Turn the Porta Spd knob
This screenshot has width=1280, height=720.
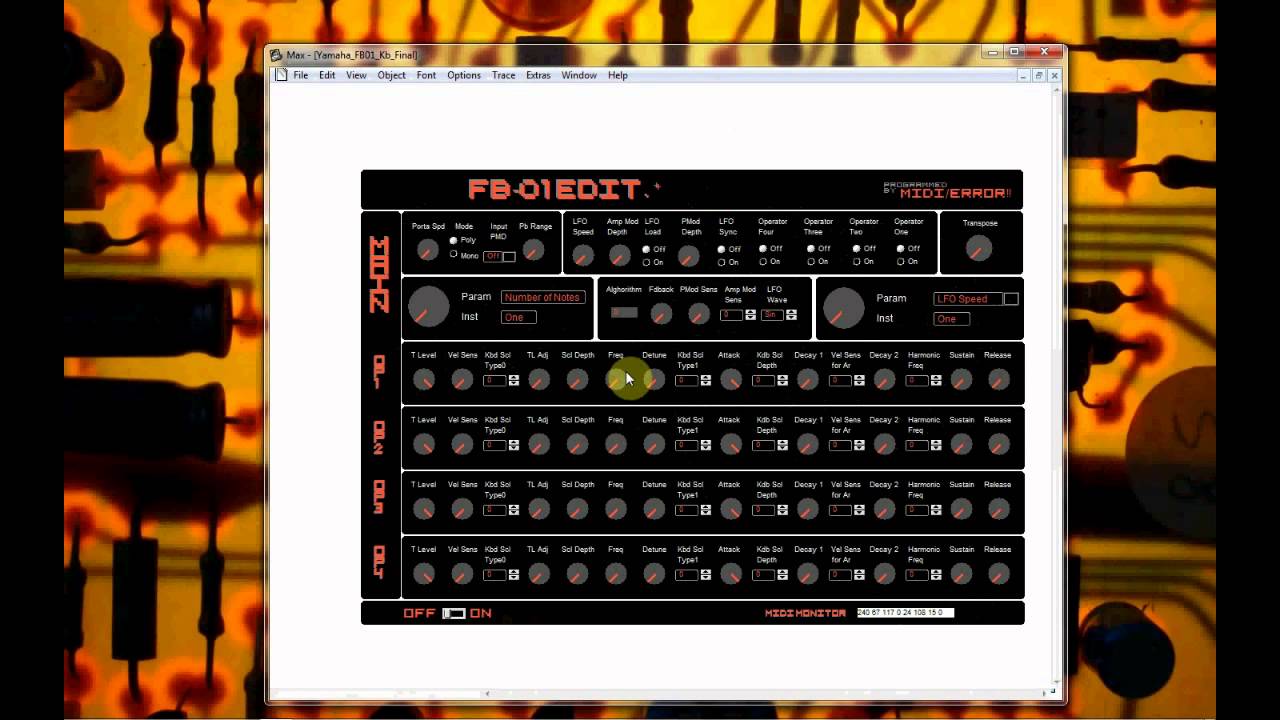[x=427, y=250]
